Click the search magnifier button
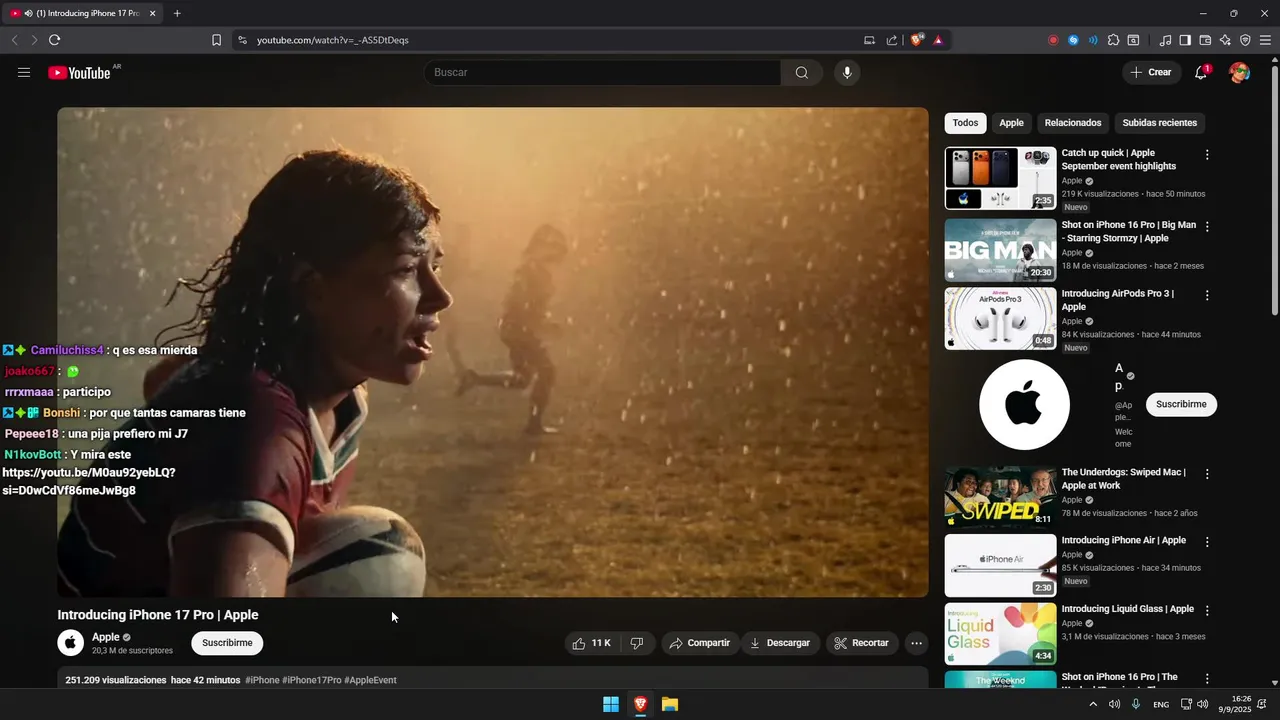This screenshot has width=1280, height=720. click(x=802, y=72)
